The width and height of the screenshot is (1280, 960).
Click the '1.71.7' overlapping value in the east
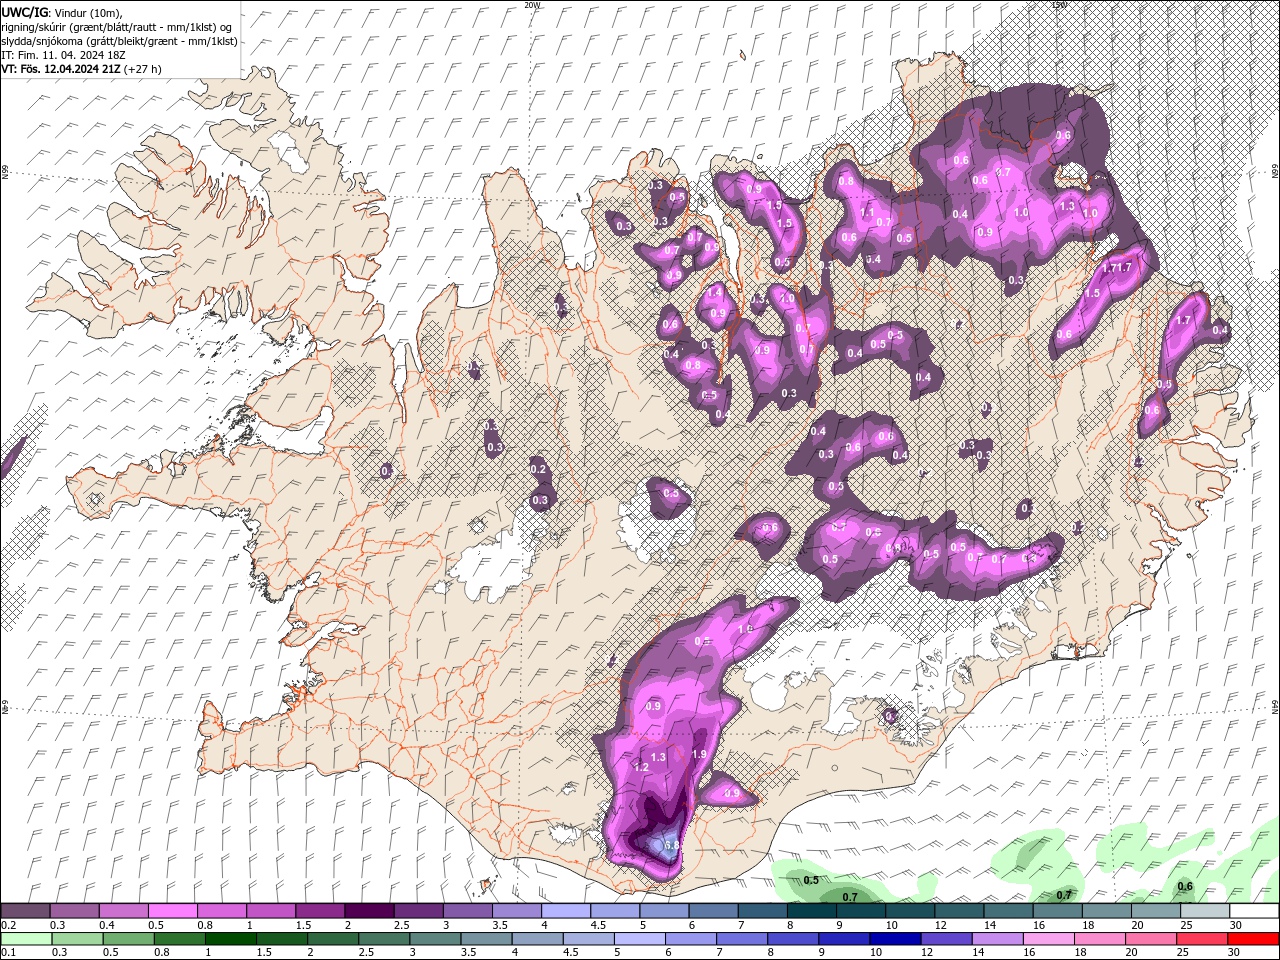(1117, 267)
